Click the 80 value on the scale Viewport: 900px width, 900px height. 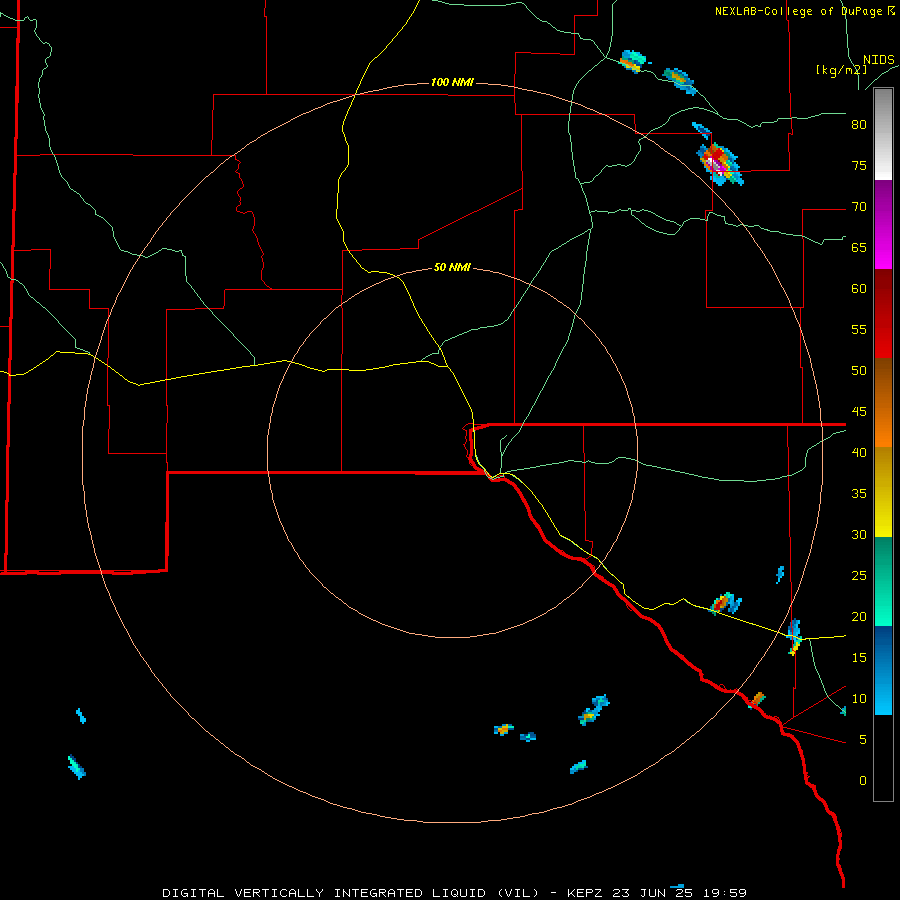(x=859, y=125)
